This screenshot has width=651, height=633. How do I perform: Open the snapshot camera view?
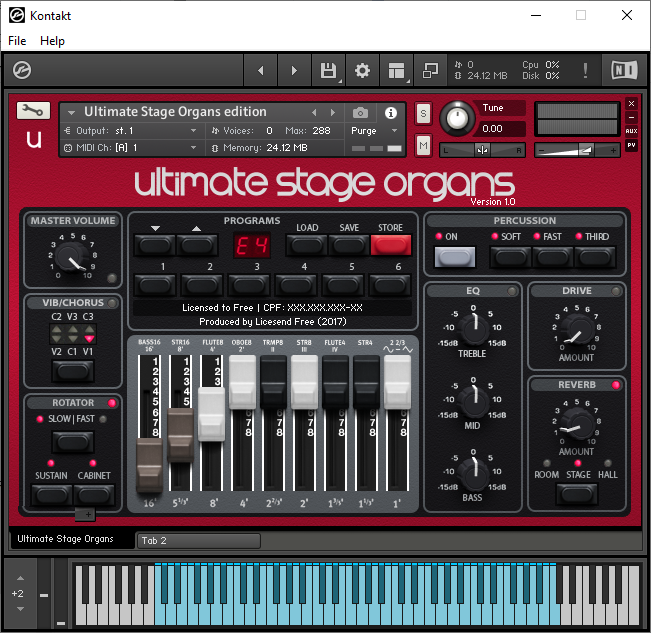coord(360,113)
